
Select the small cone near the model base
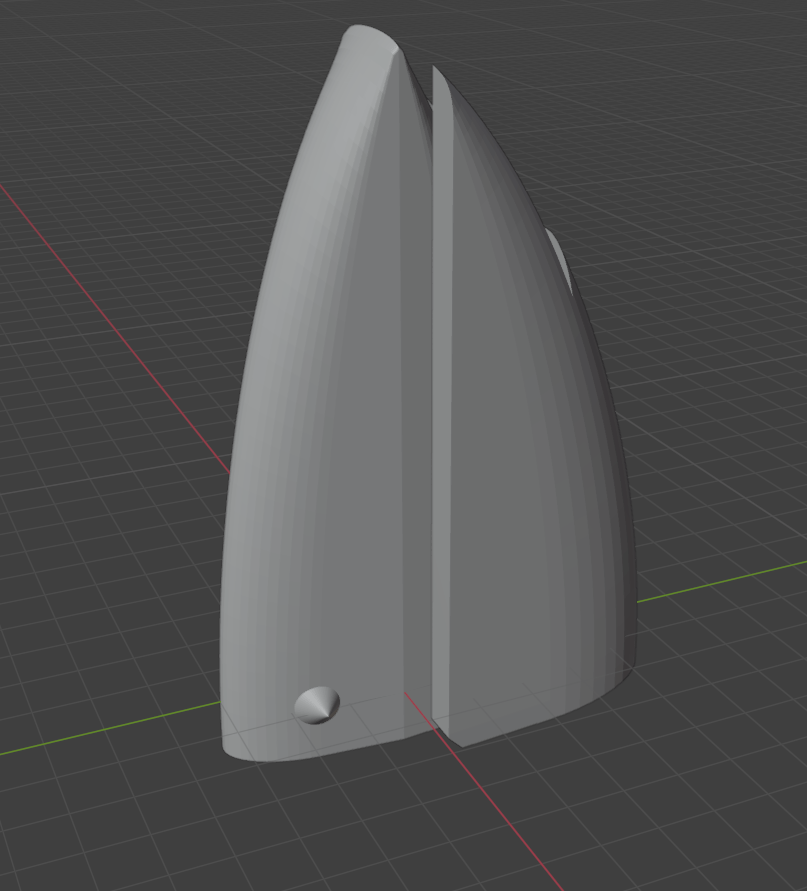(x=317, y=704)
